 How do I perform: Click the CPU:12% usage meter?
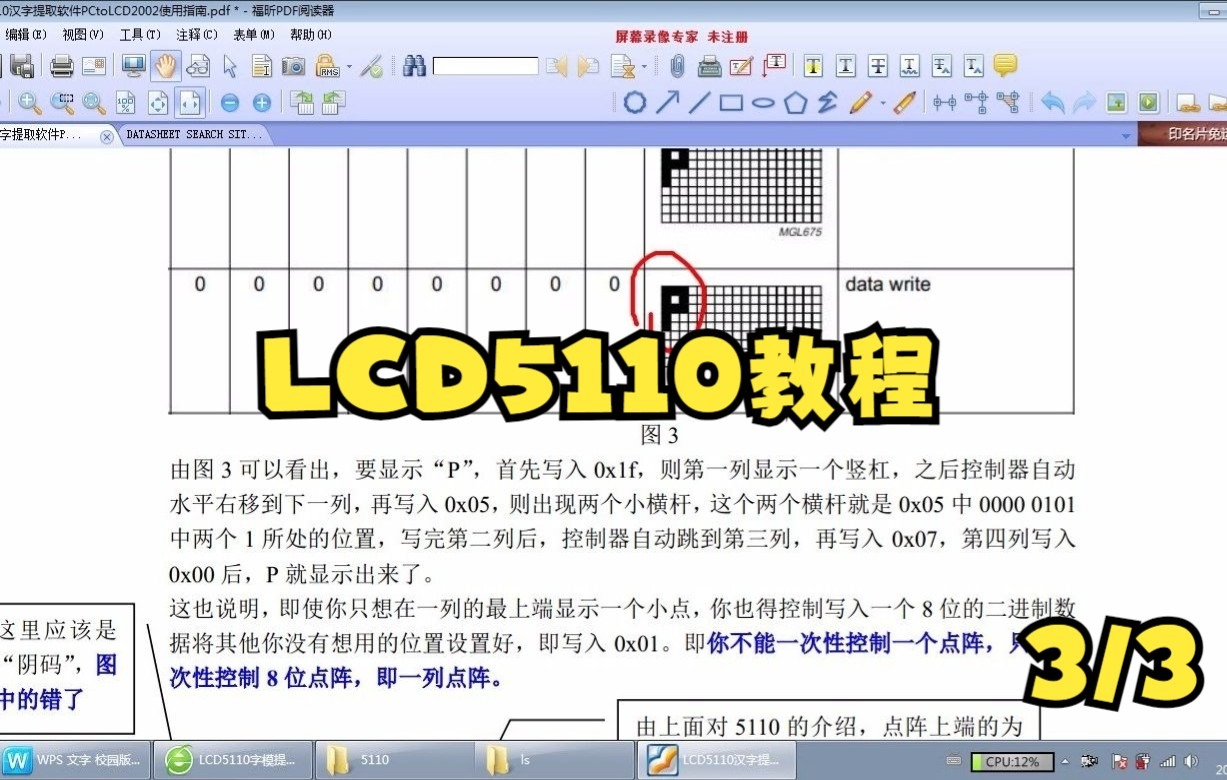pos(1010,761)
